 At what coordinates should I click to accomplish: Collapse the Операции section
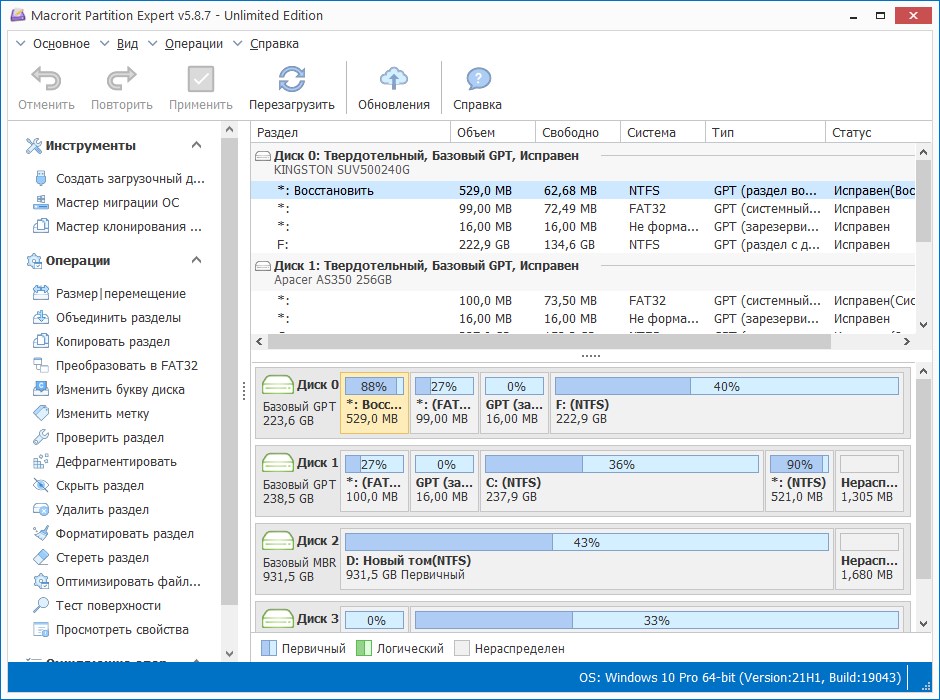[x=196, y=261]
